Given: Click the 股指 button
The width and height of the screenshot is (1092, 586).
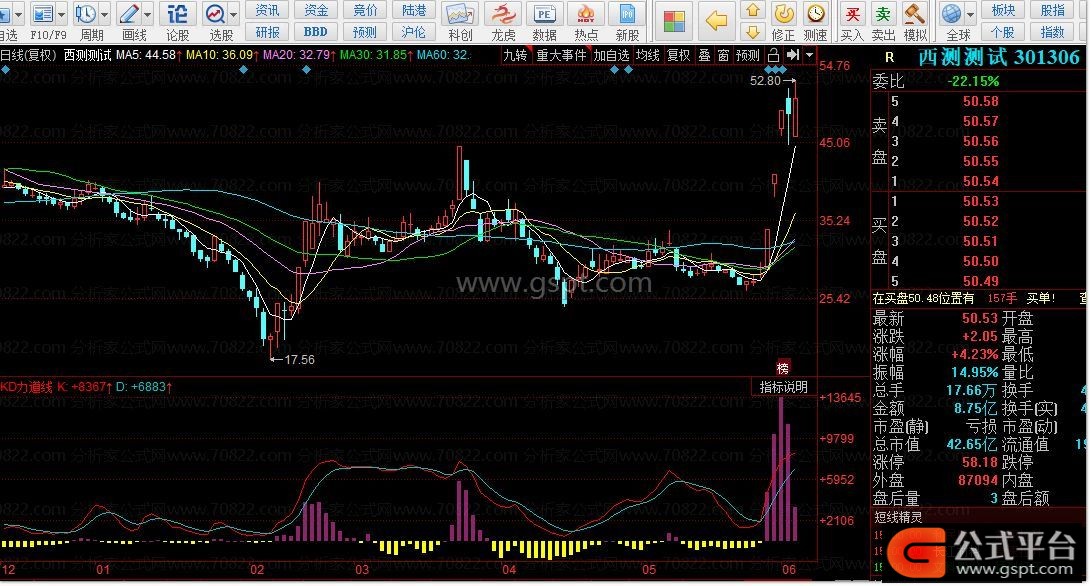Looking at the screenshot, I should click(1053, 10).
